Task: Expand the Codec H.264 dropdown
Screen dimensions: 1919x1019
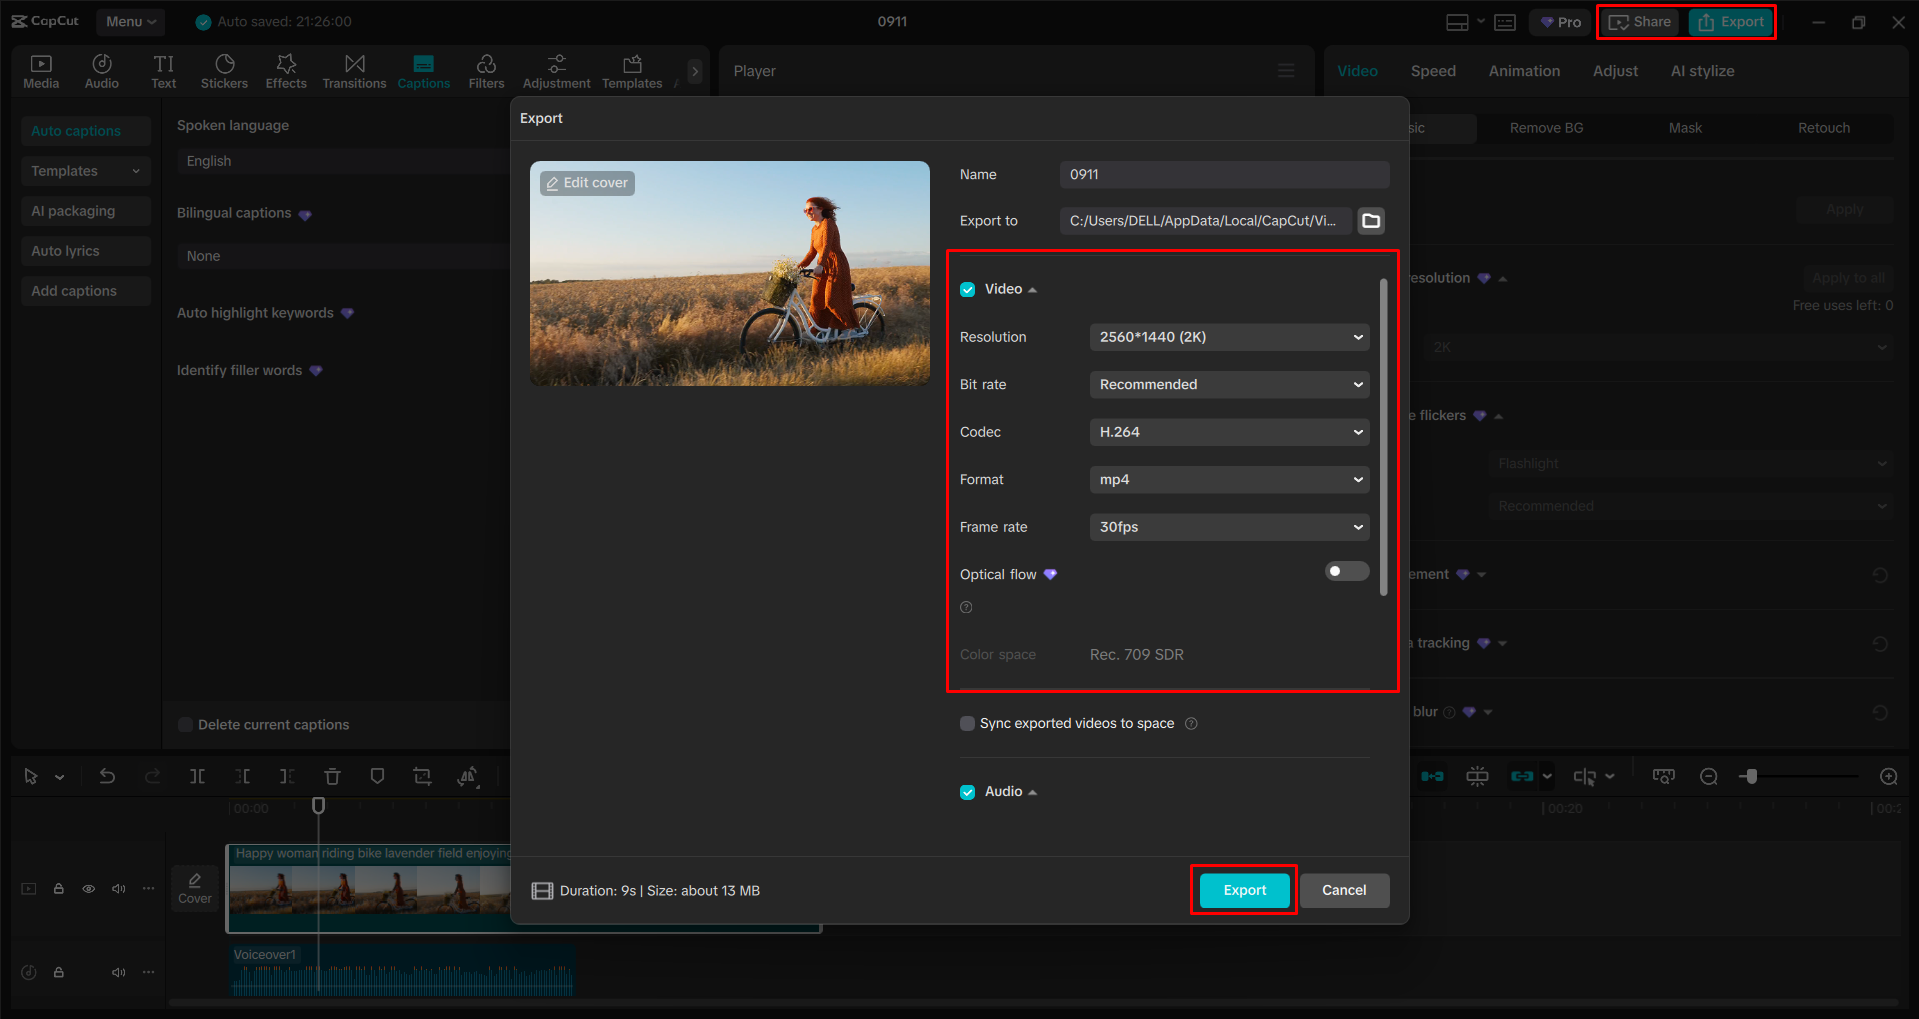Action: (x=1229, y=432)
